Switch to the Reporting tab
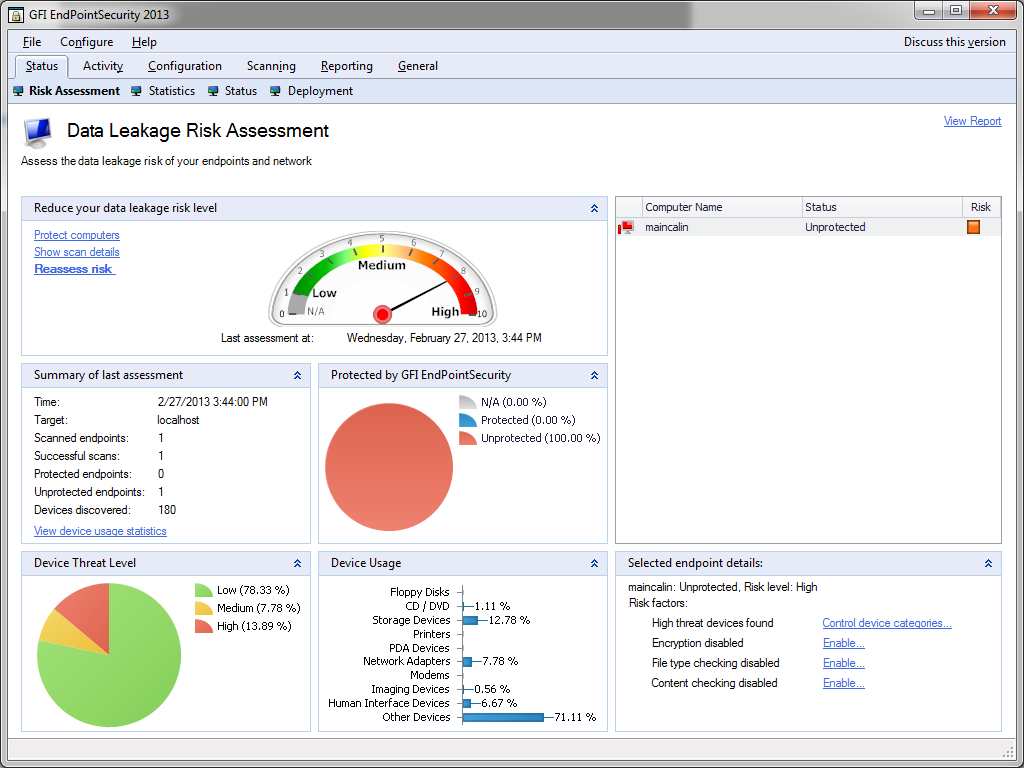Screen dimensions: 1024x768 point(347,66)
